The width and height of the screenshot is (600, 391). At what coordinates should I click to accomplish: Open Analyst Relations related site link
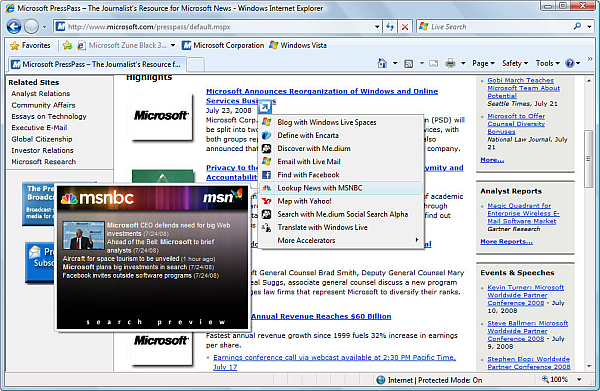pyautogui.click(x=41, y=94)
